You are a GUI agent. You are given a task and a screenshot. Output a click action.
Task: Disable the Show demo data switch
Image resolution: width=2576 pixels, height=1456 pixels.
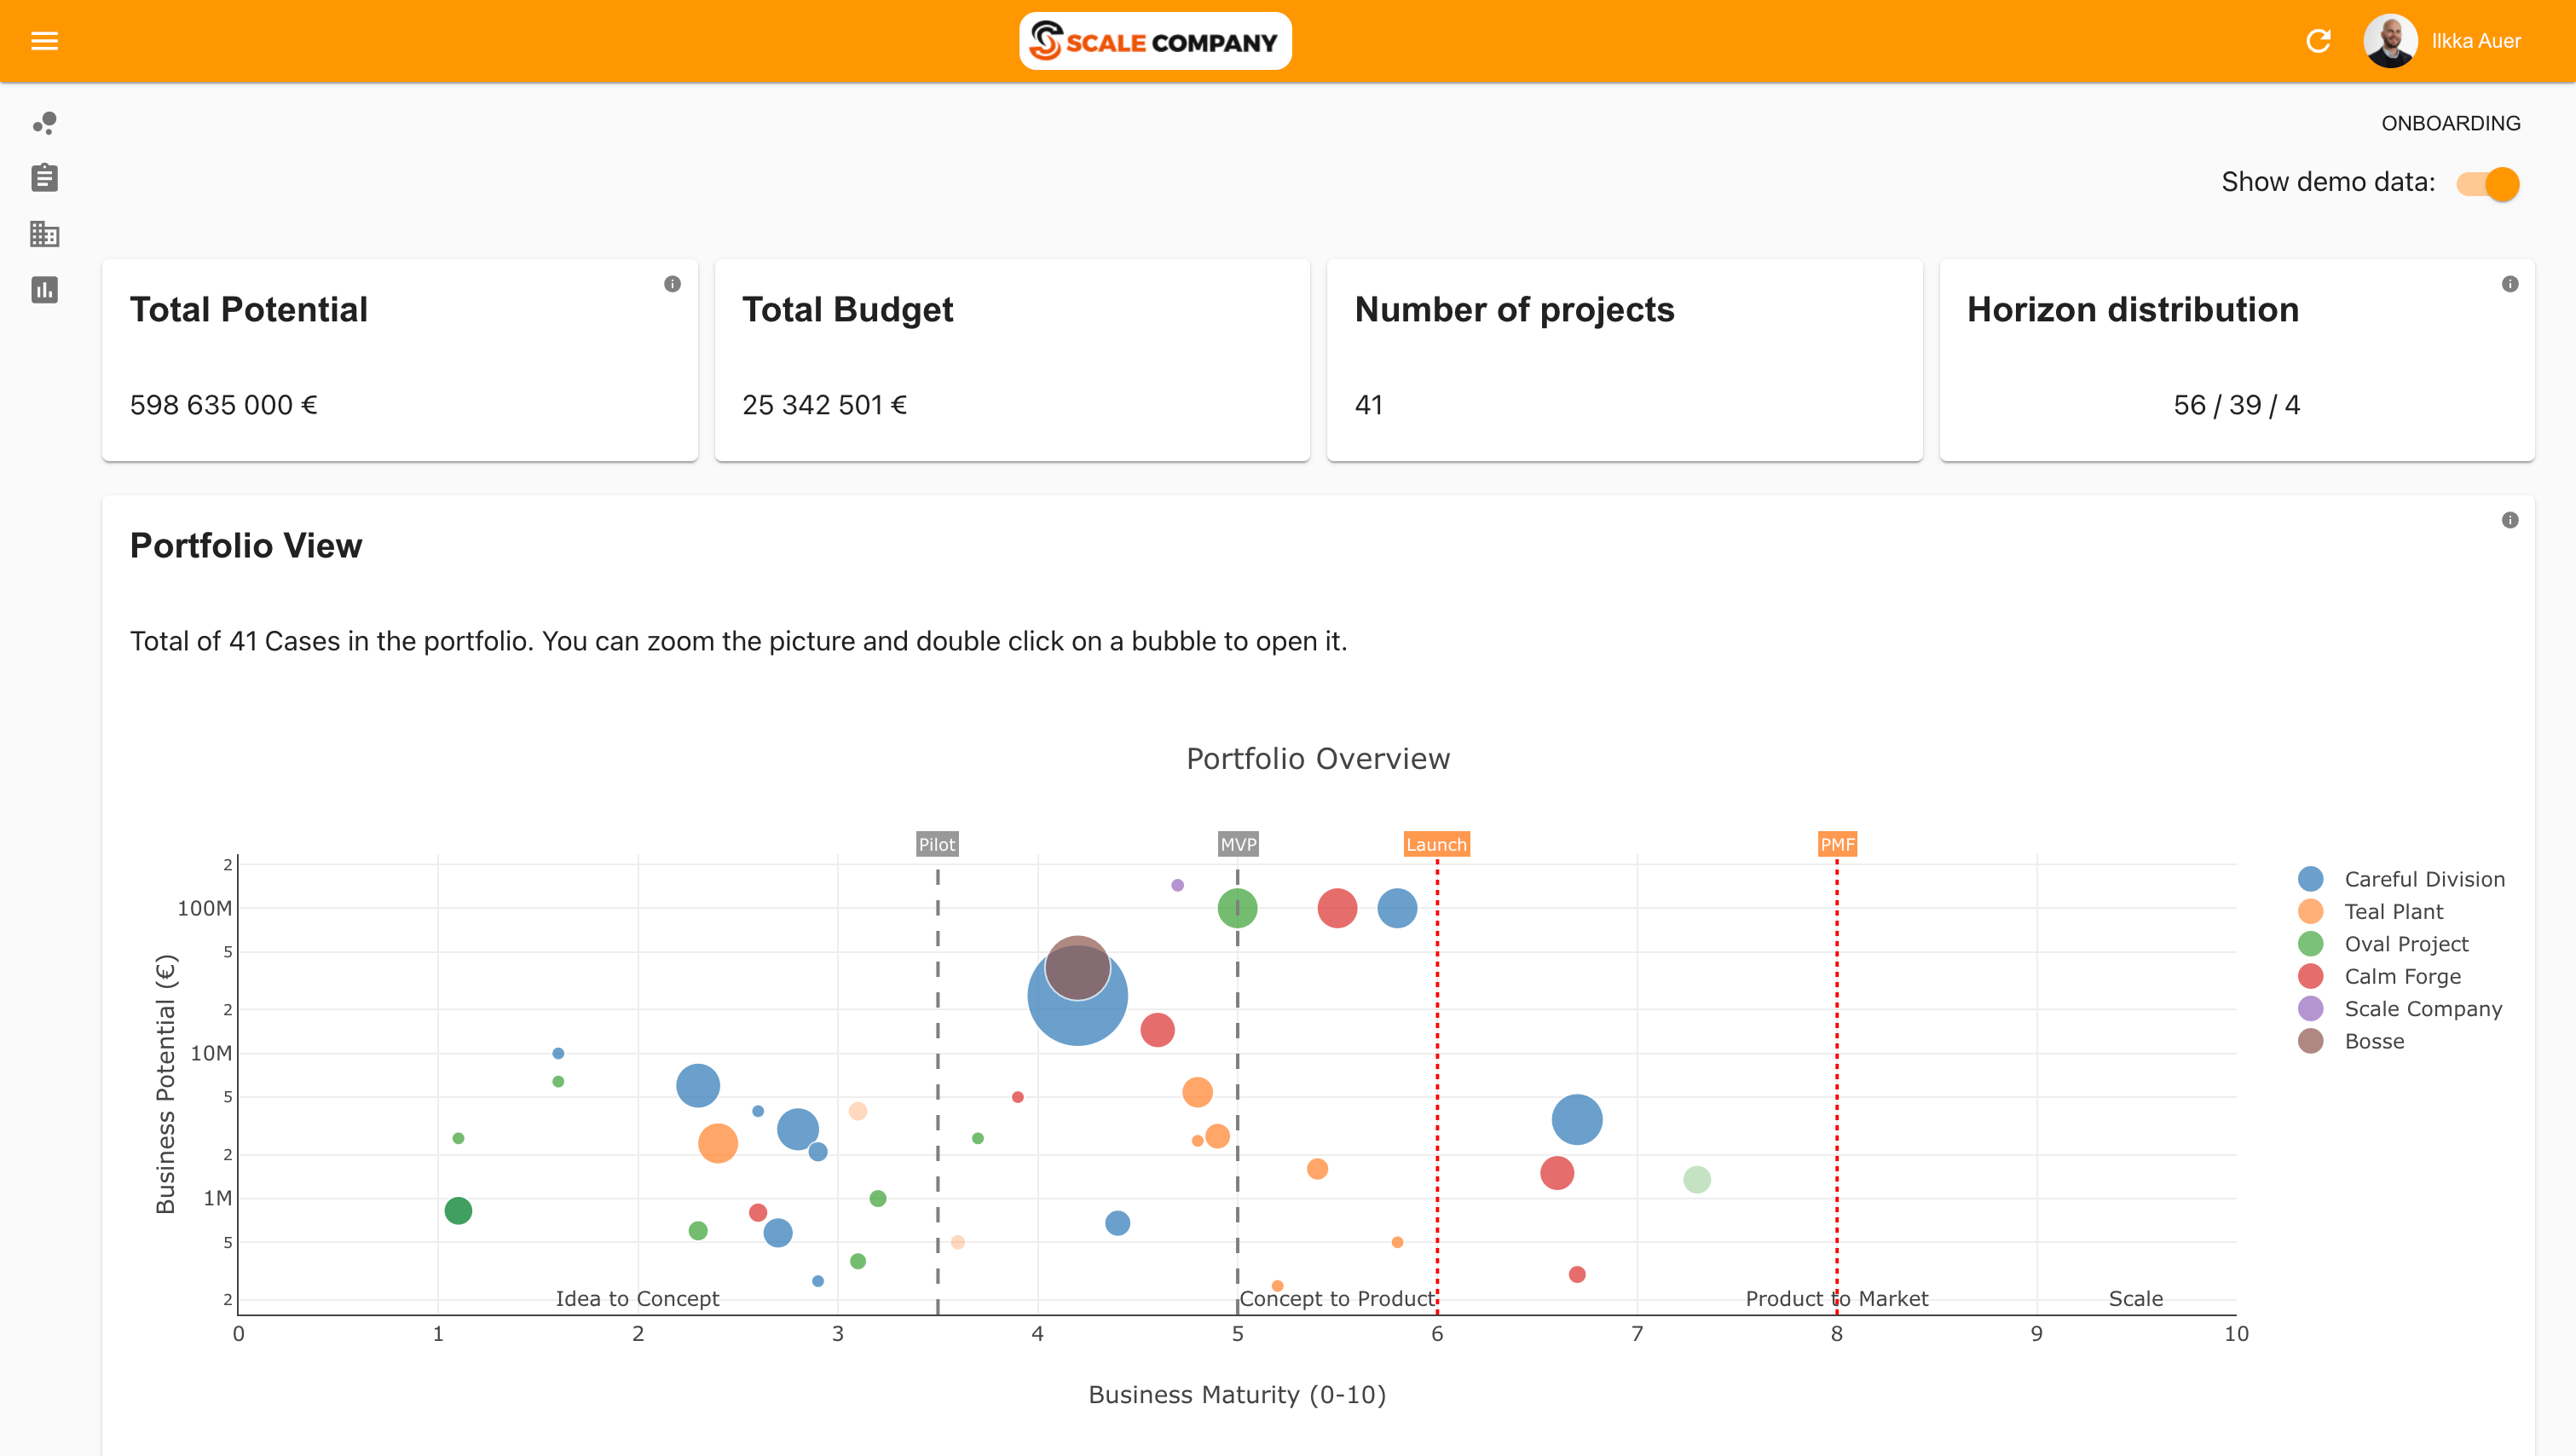pyautogui.click(x=2488, y=184)
